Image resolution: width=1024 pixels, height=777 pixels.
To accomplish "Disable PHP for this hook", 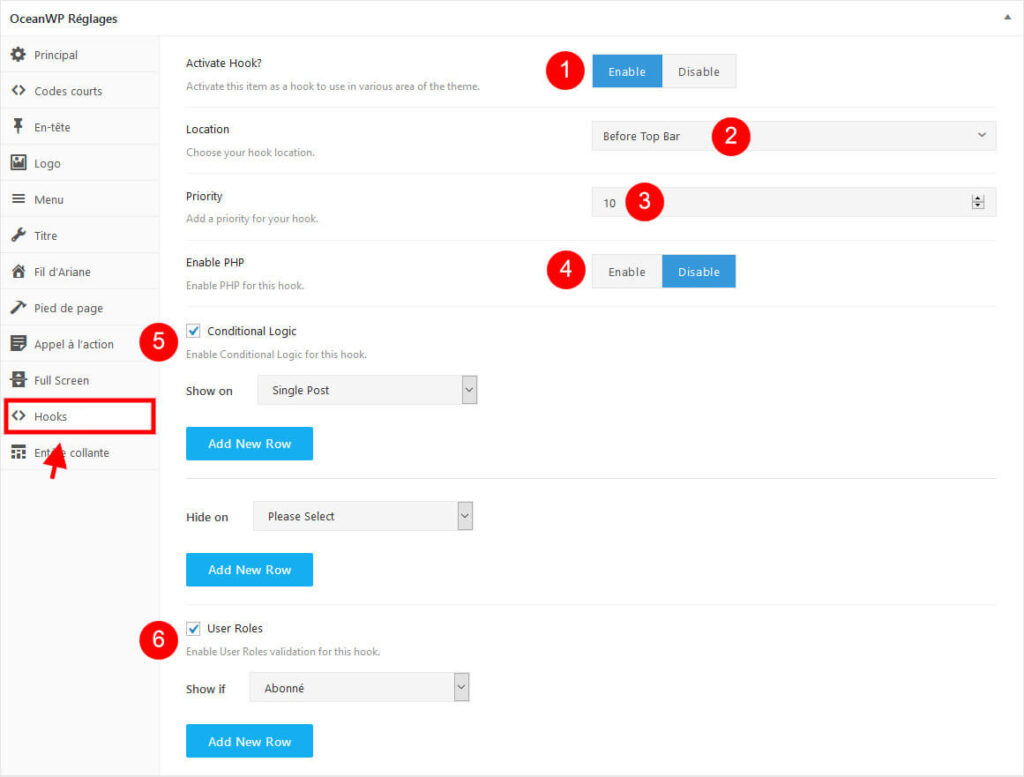I will click(x=699, y=272).
